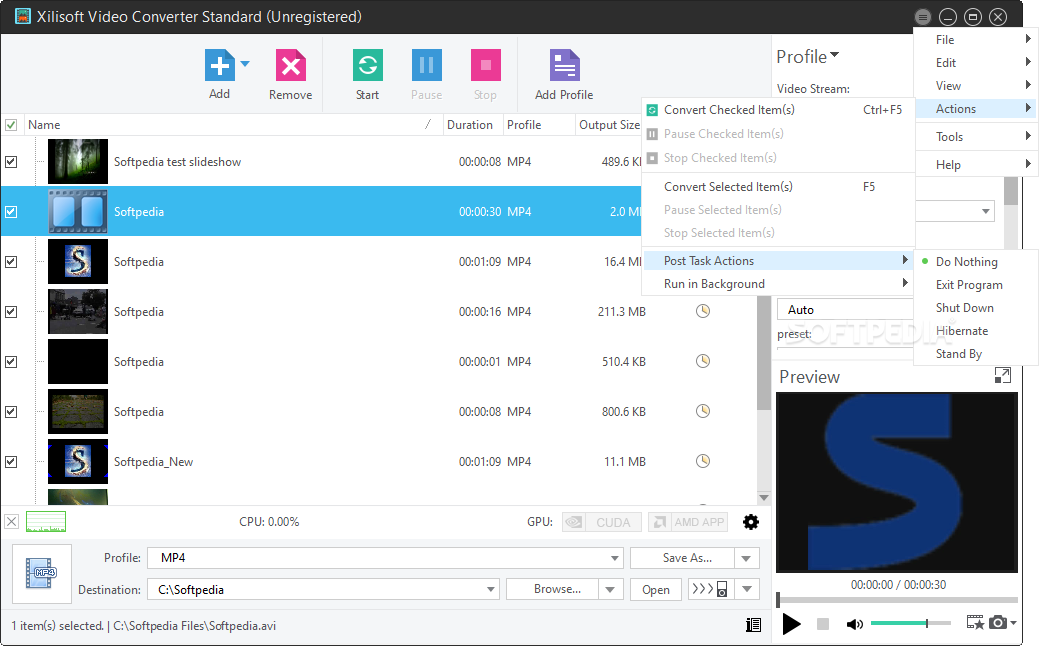The width and height of the screenshot is (1039, 646).
Task: Uncheck the Softpedia_New item
Action: click(11, 462)
